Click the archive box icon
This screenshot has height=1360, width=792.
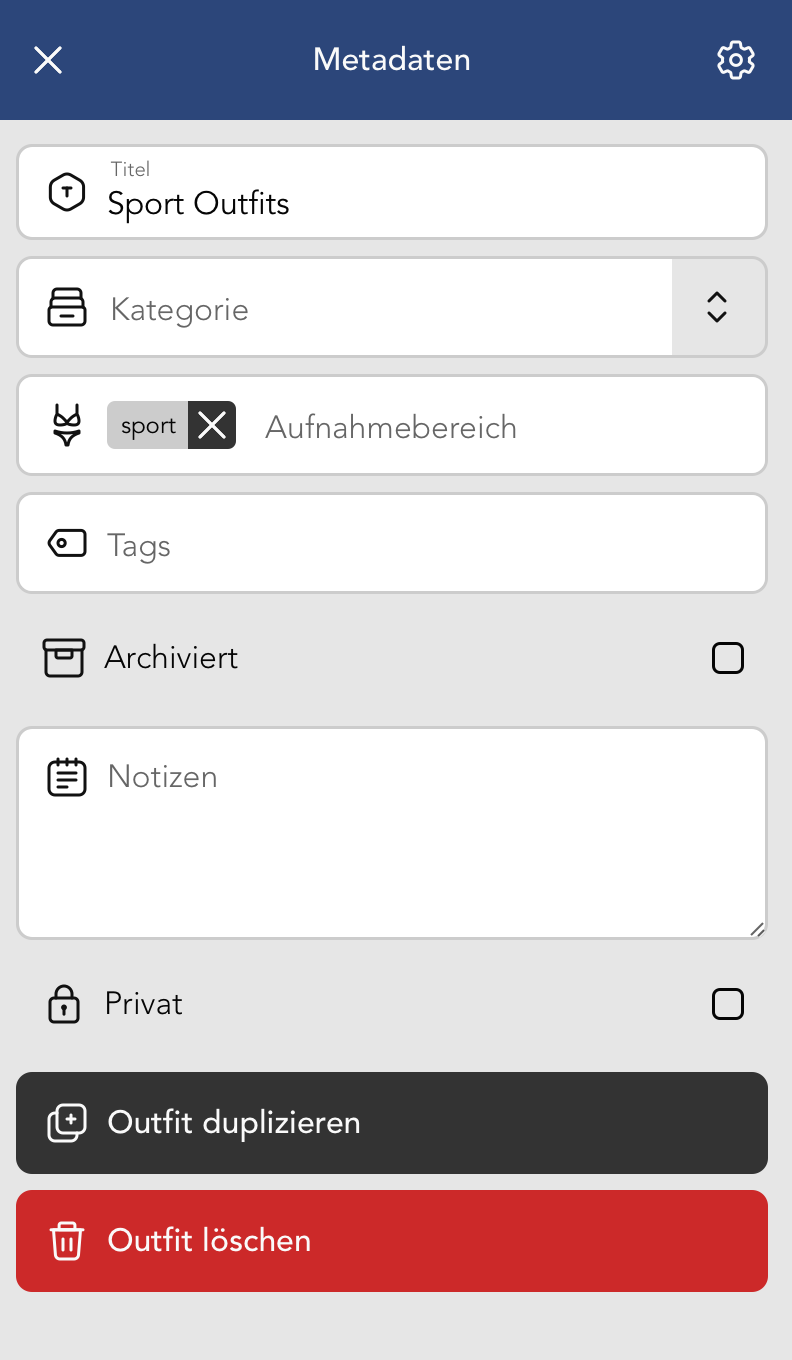coord(64,658)
